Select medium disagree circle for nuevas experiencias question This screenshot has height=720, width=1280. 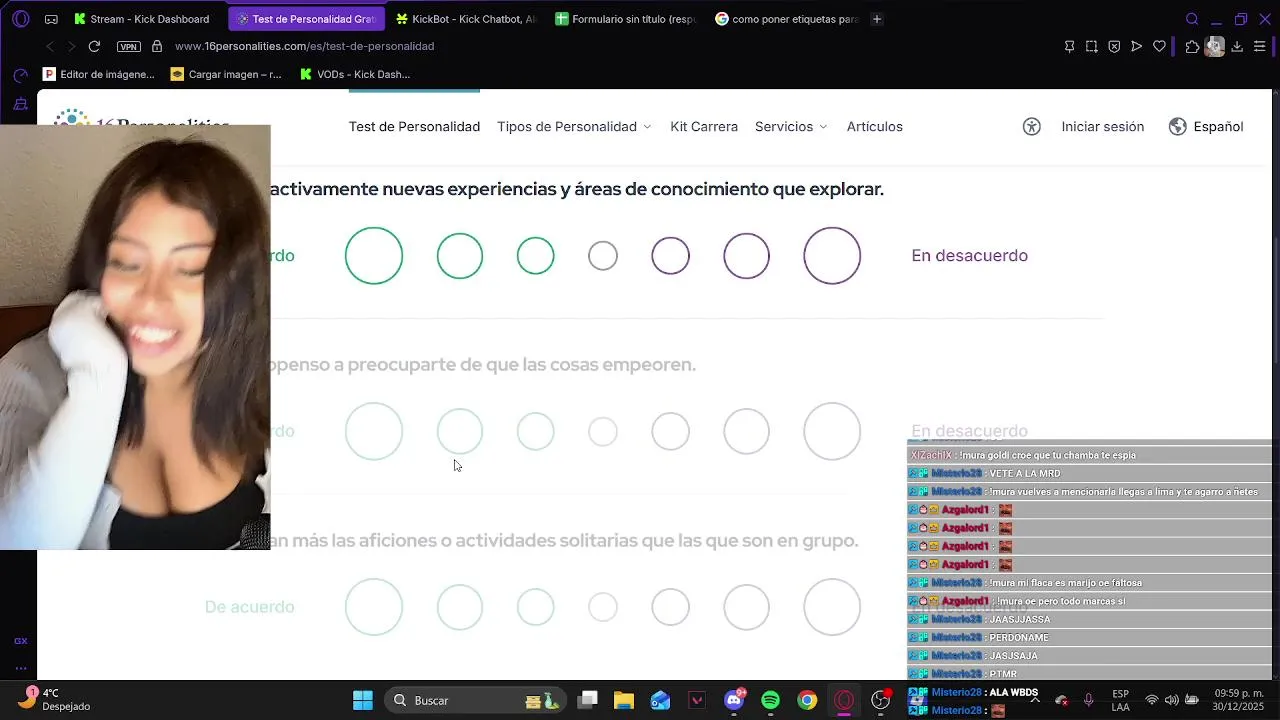point(747,255)
